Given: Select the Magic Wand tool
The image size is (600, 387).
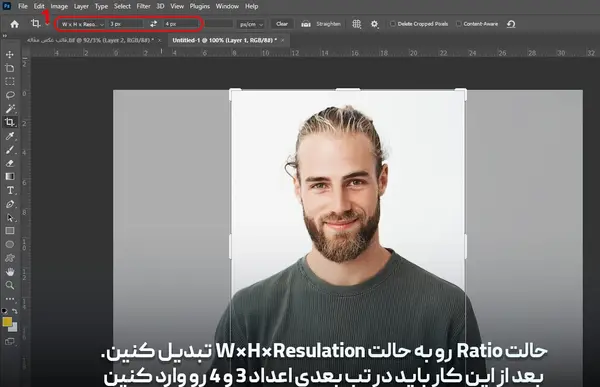Looking at the screenshot, I should [x=10, y=109].
